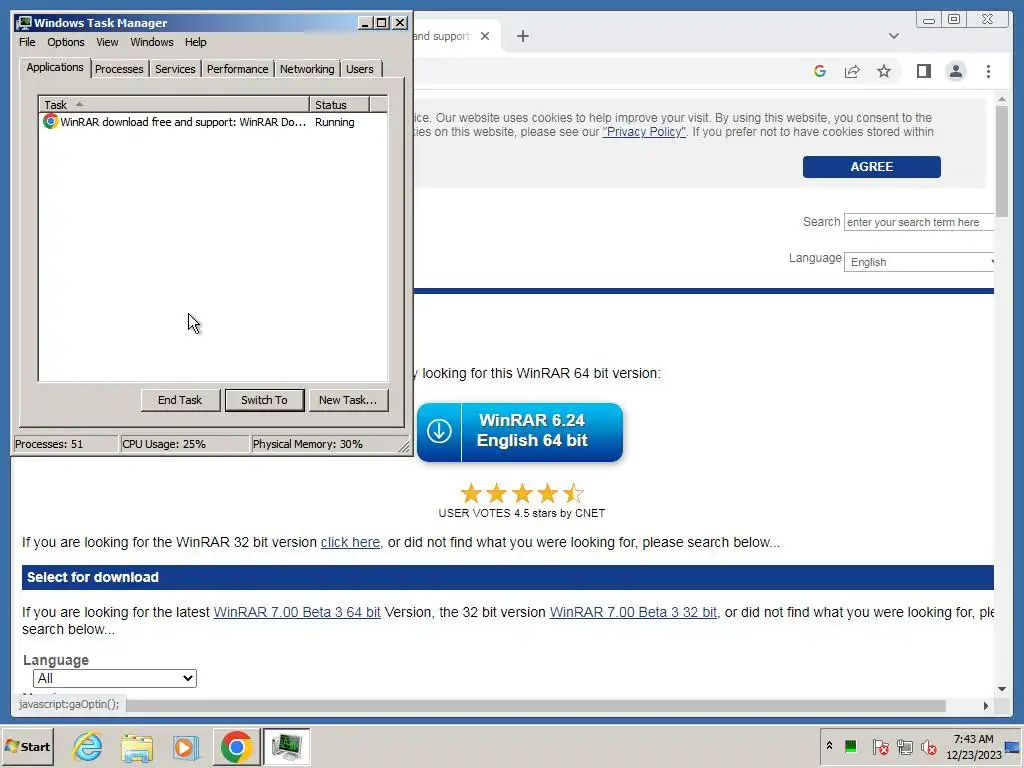Viewport: 1024px width, 768px height.
Task: Click the Chrome icon in the task list
Action: pyautogui.click(x=50, y=121)
